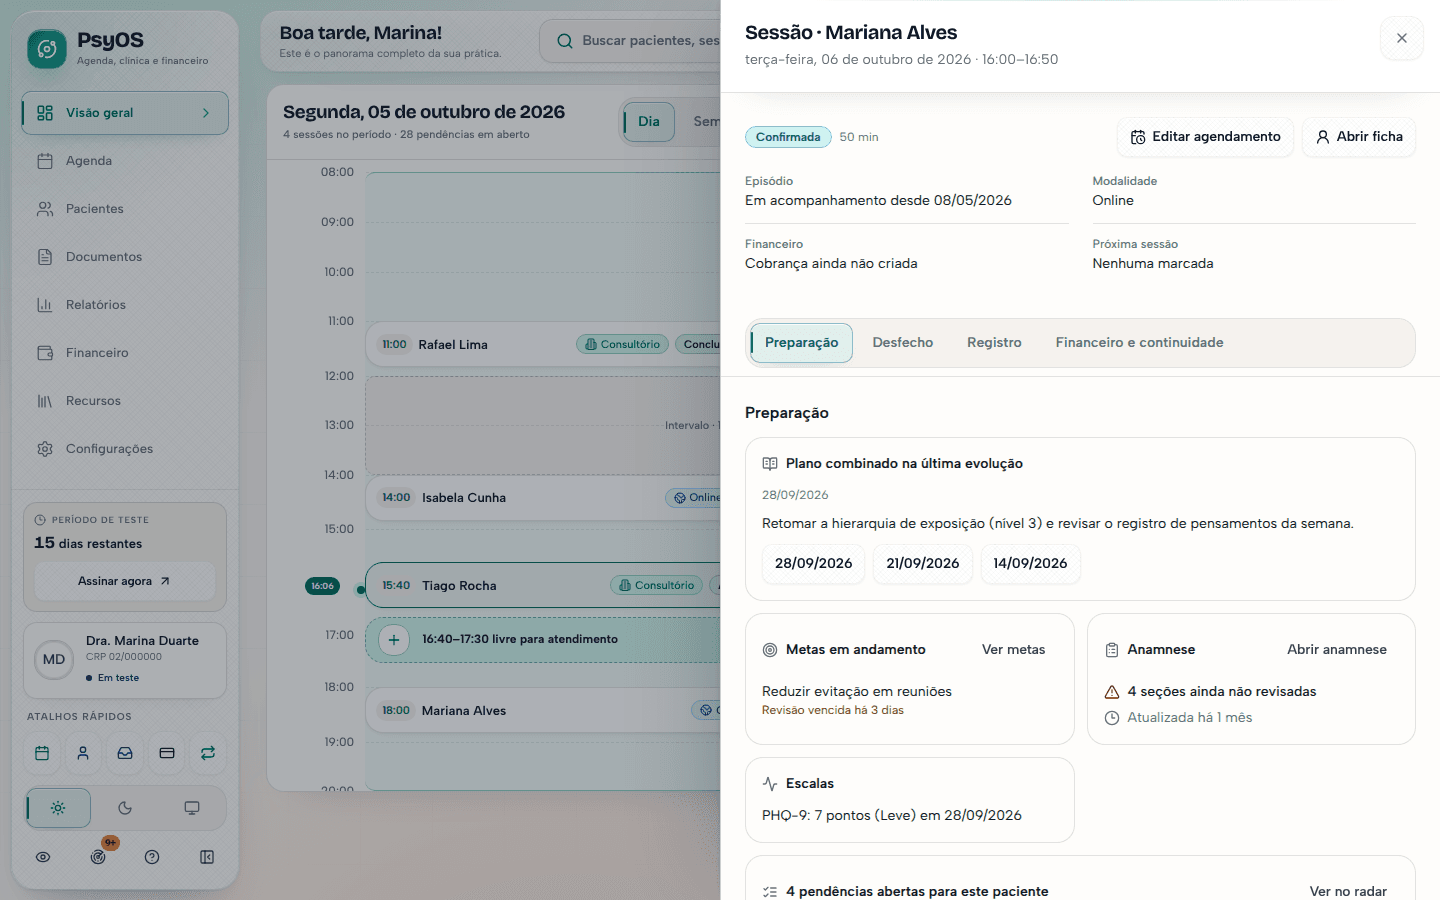Viewport: 1440px width, 900px height.
Task: Collapse the sidebar with the panel icon
Action: tap(207, 857)
